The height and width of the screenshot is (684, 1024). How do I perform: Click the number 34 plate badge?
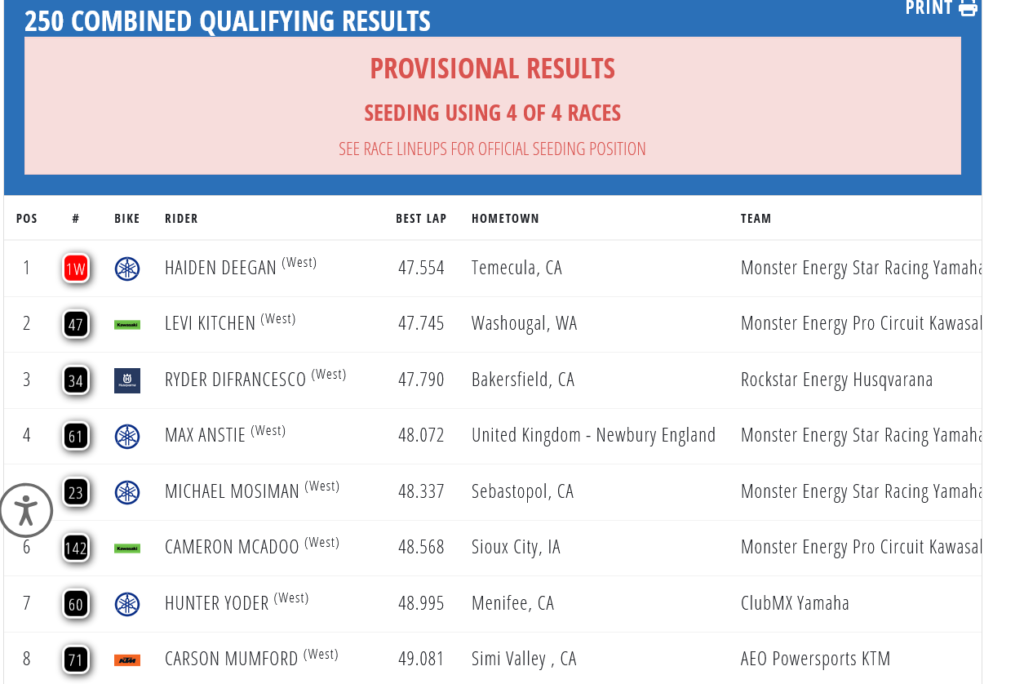click(76, 380)
